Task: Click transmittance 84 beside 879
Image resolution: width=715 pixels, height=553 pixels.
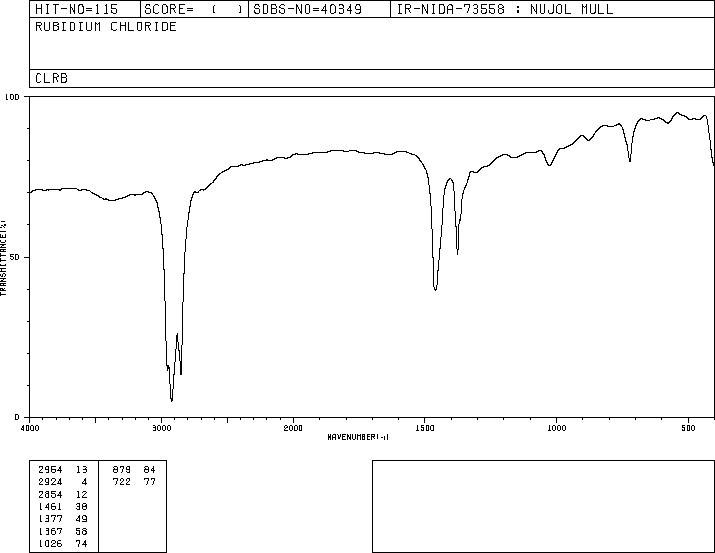Action: 150,470
